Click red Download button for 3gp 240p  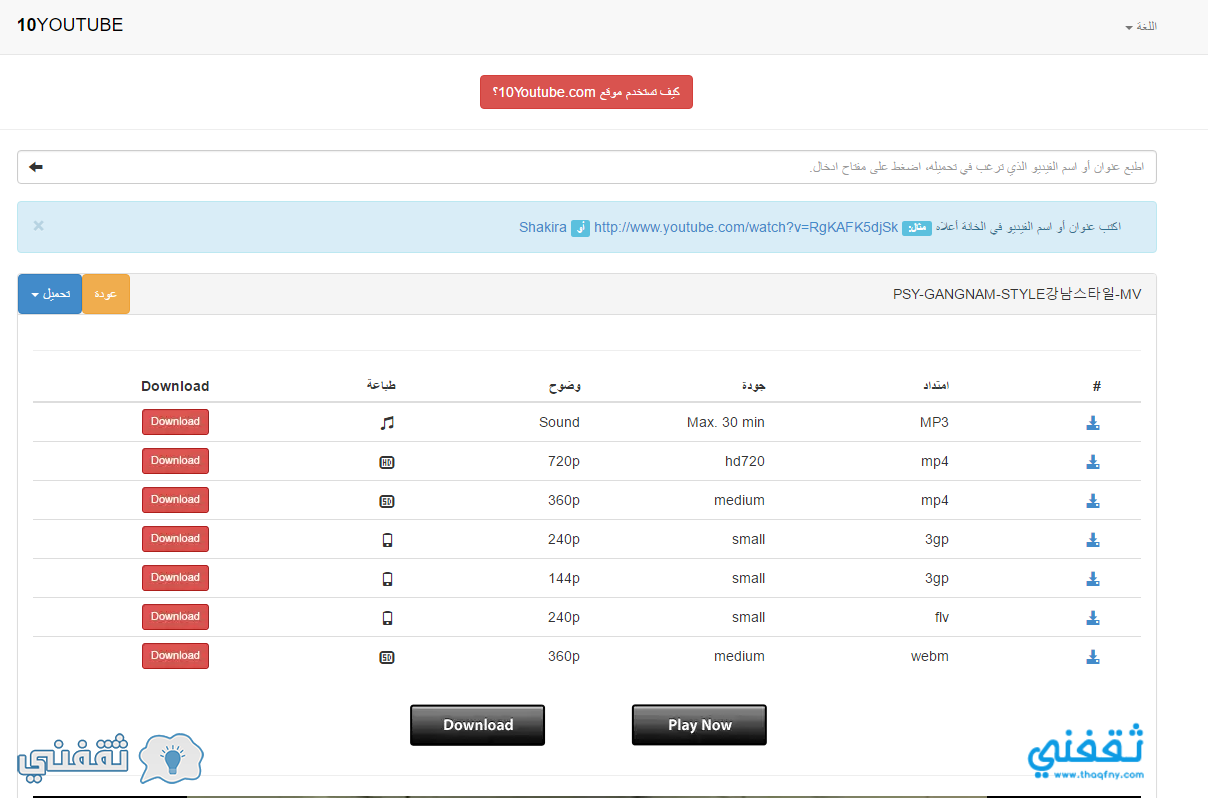tap(175, 539)
